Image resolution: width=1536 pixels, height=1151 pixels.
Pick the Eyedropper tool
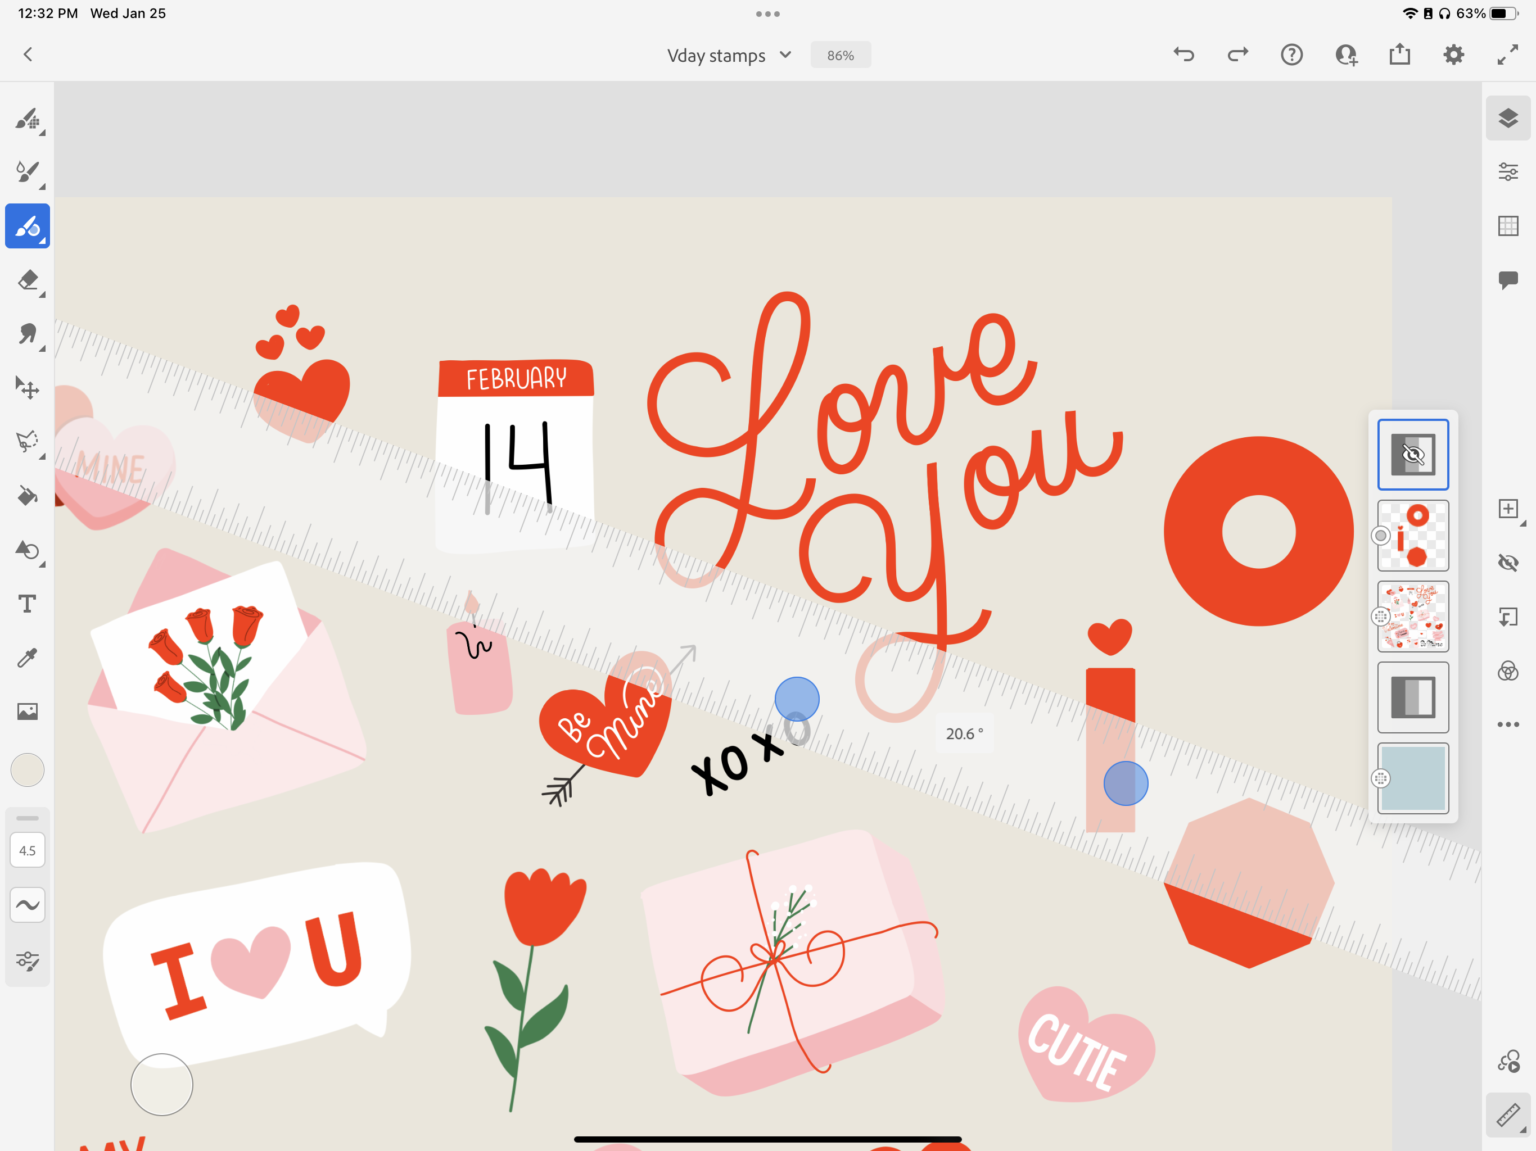pyautogui.click(x=27, y=657)
